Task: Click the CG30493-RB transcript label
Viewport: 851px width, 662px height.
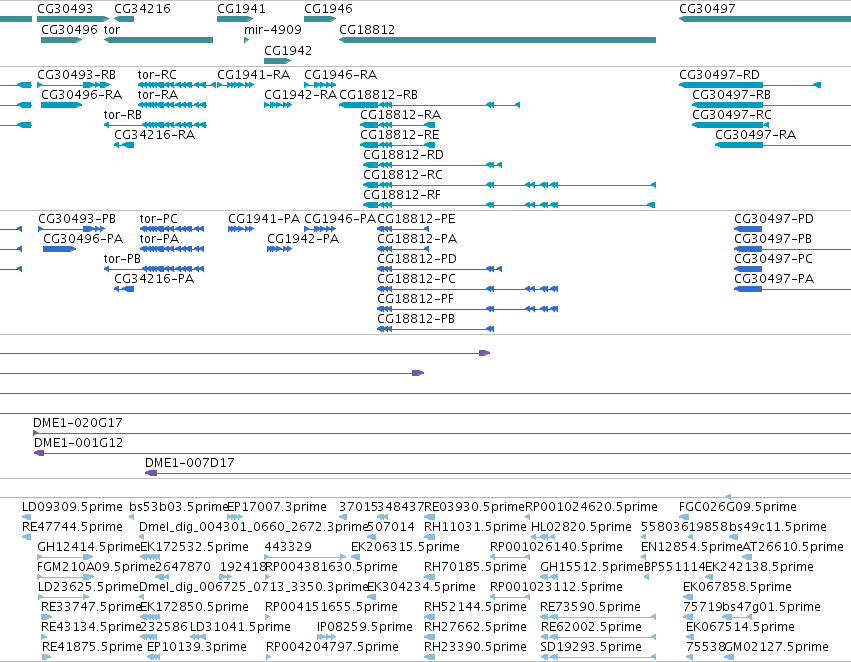Action: click(x=77, y=74)
